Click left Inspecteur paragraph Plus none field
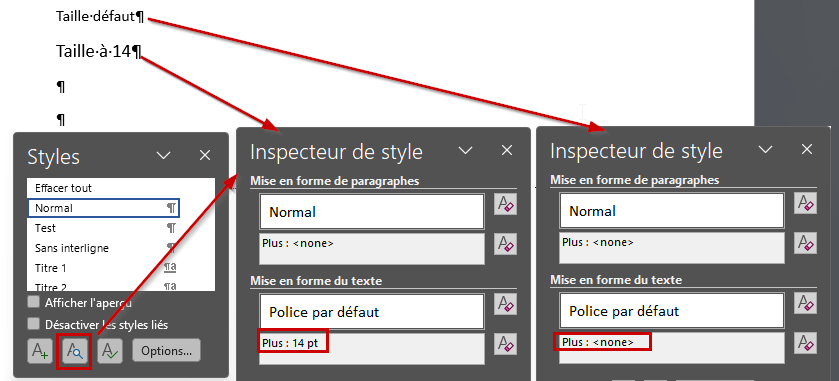 tap(372, 249)
